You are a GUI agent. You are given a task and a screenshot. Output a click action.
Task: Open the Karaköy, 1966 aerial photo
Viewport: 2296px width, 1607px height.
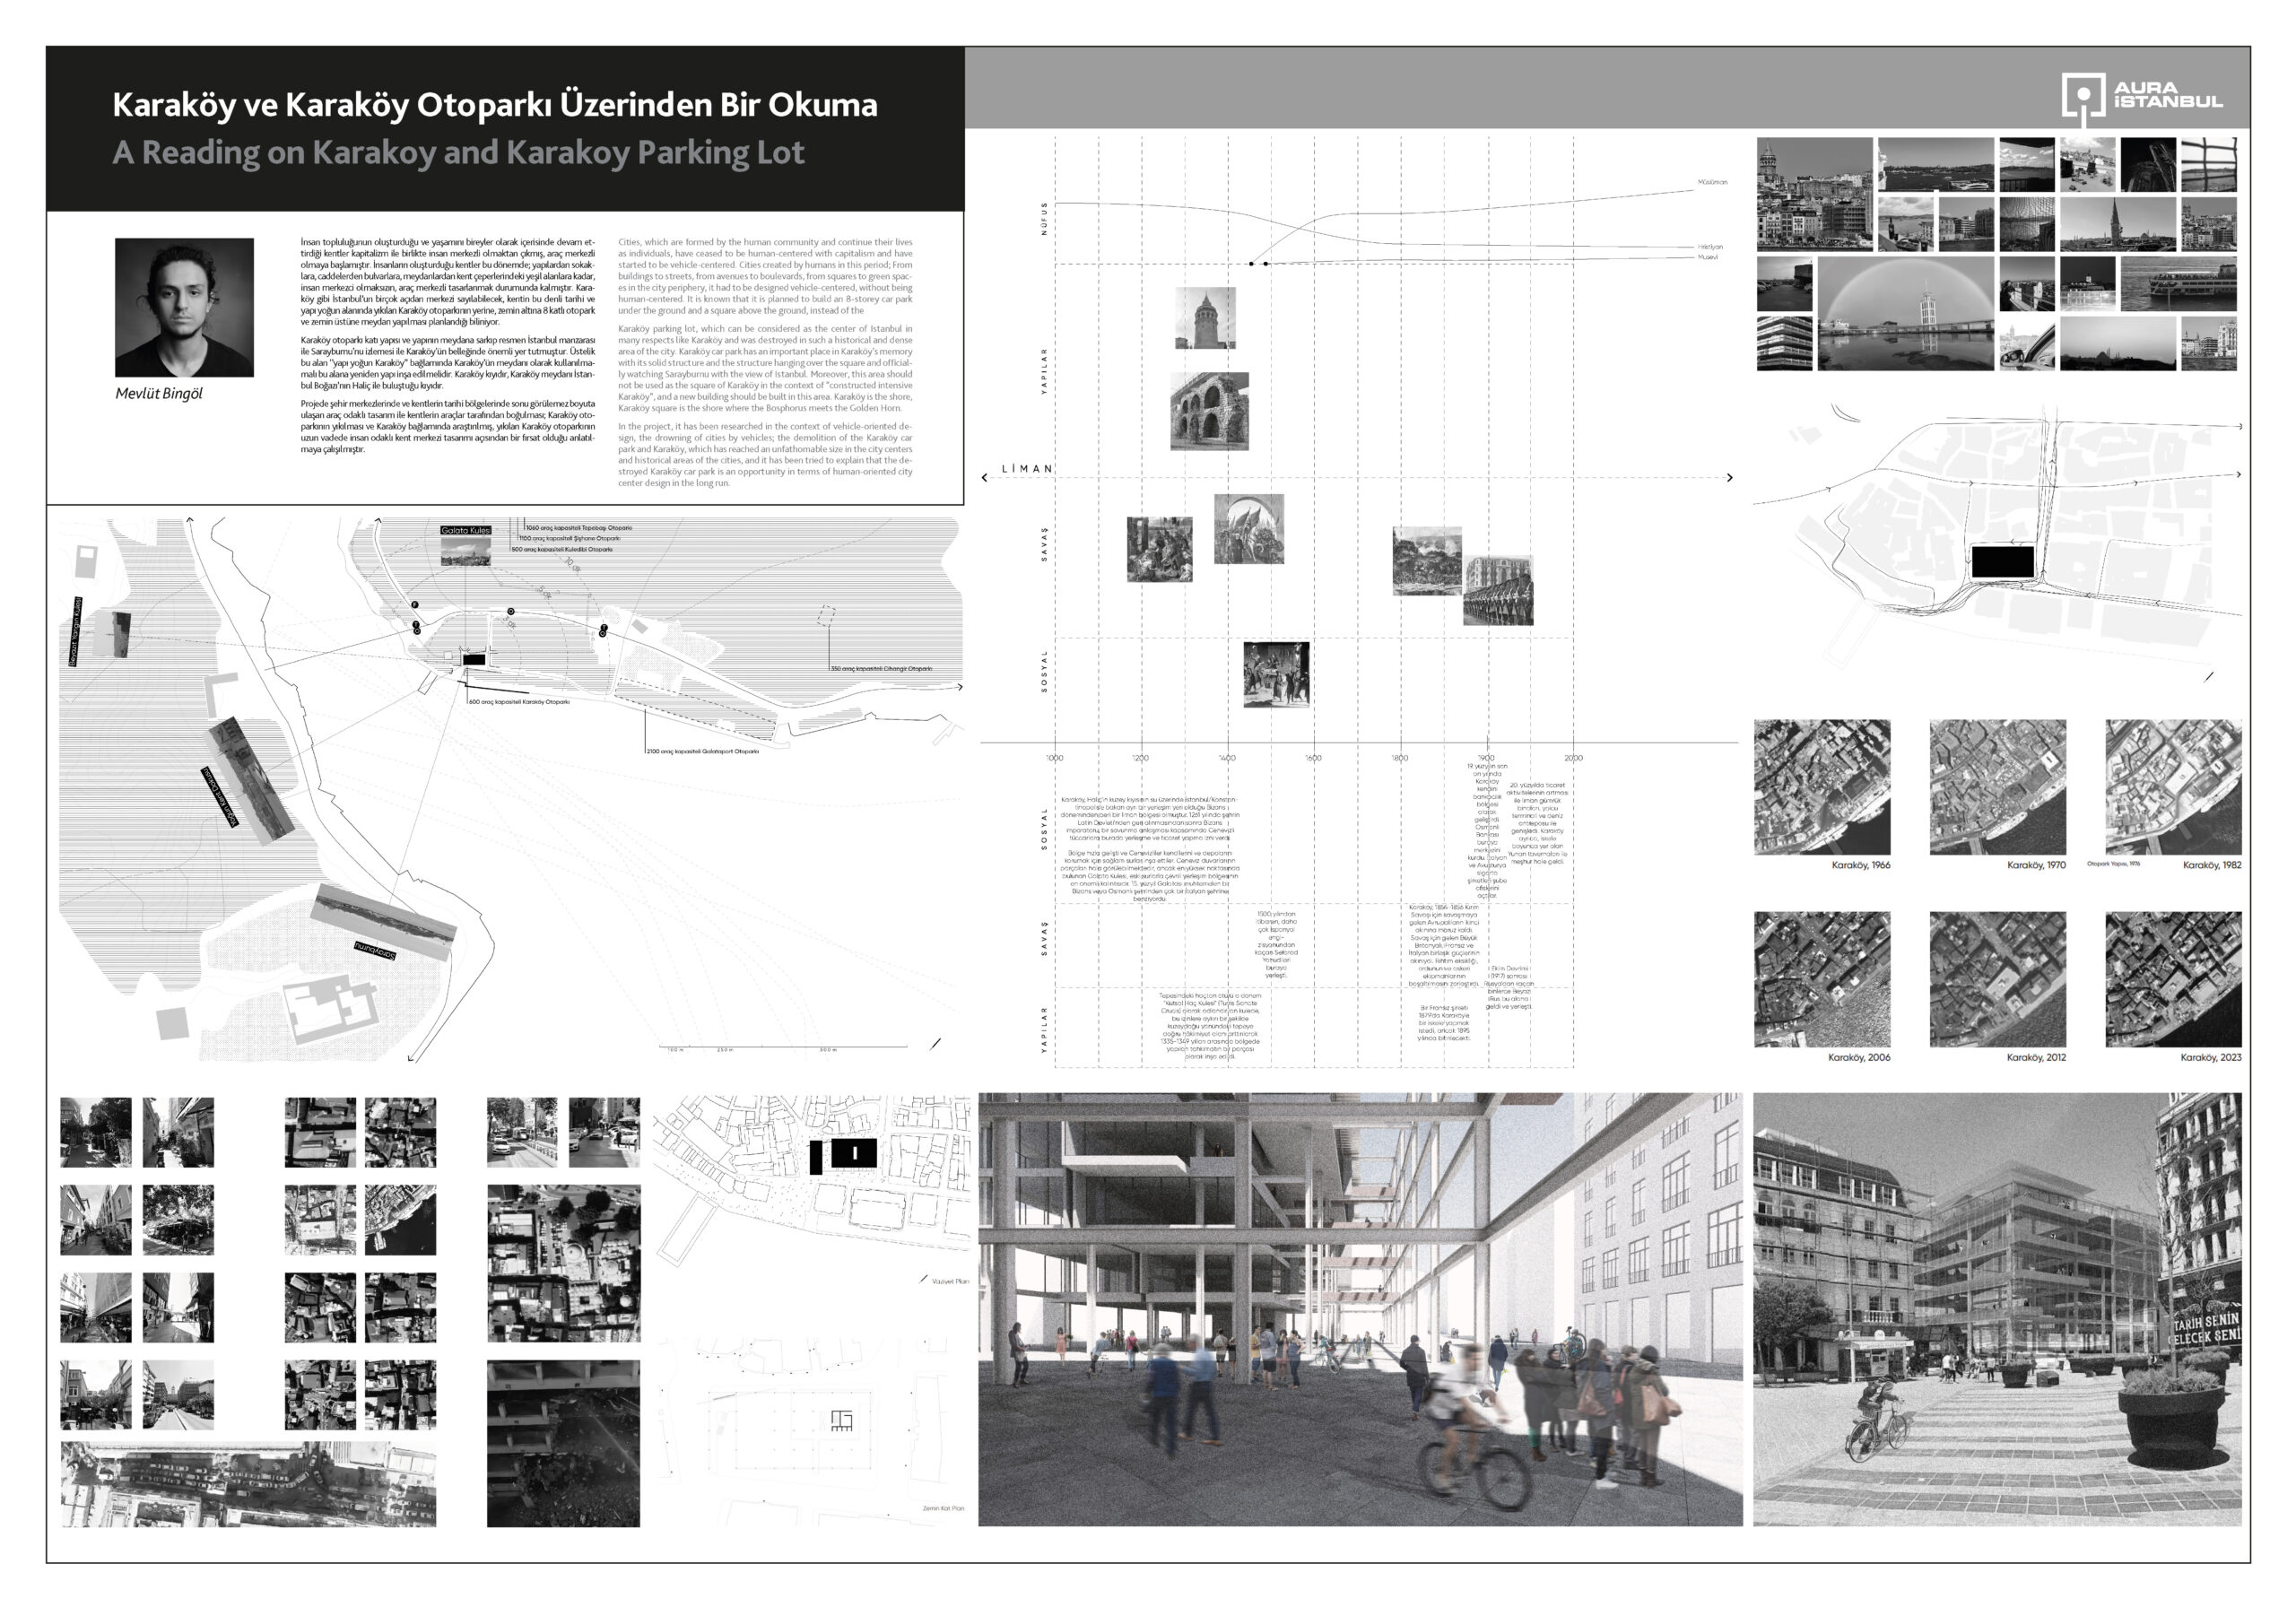pyautogui.click(x=1822, y=787)
